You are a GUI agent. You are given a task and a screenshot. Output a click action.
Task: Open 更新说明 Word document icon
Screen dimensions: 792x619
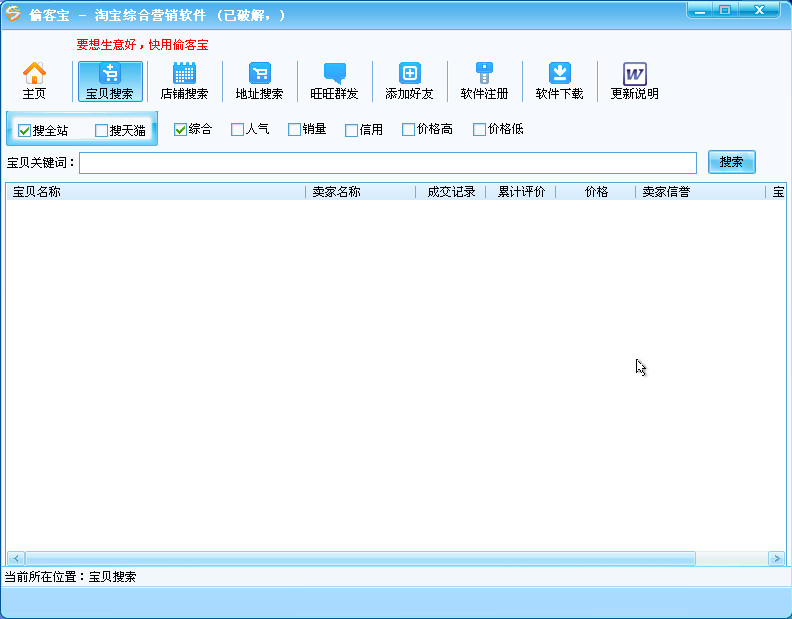coord(635,81)
